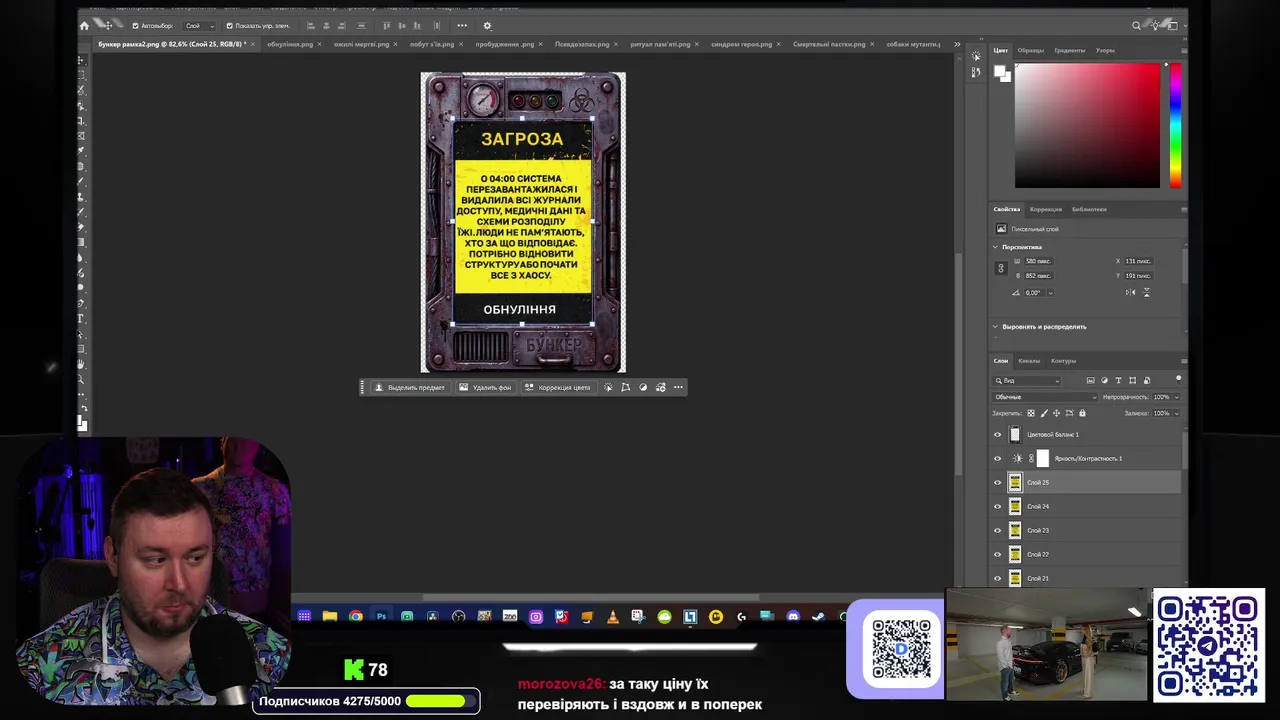
Task: Click the Photoshop icon in the taskbar
Action: [x=381, y=616]
